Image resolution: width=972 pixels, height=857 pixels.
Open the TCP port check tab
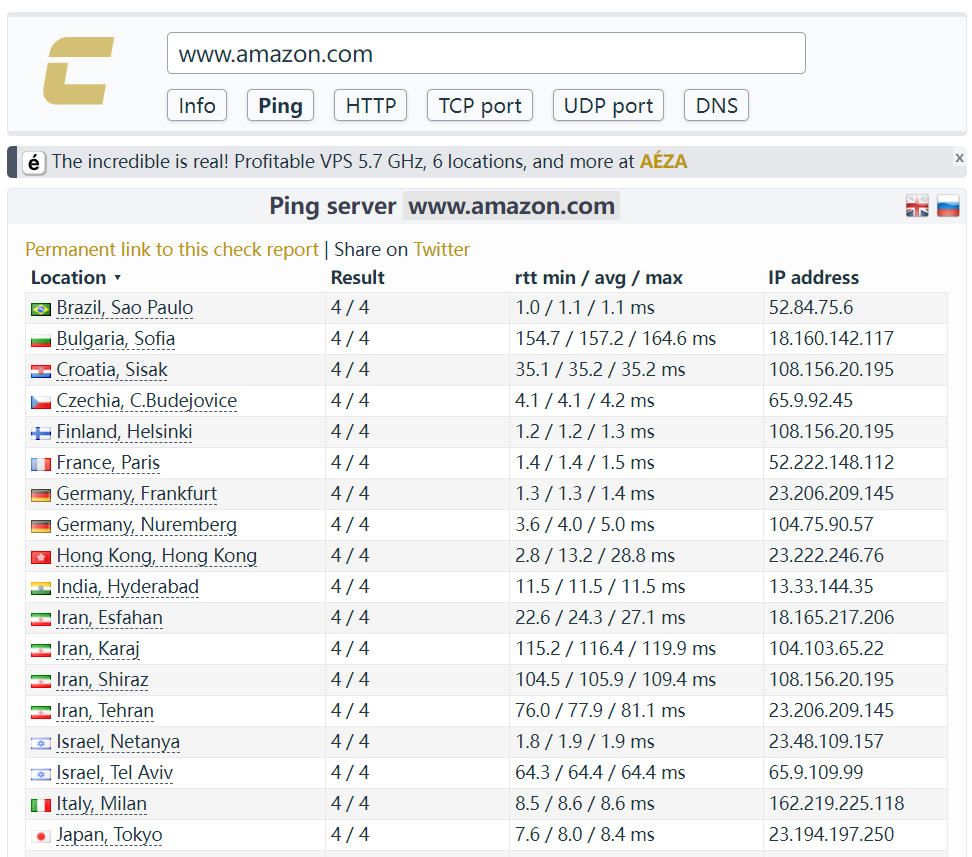click(x=480, y=105)
